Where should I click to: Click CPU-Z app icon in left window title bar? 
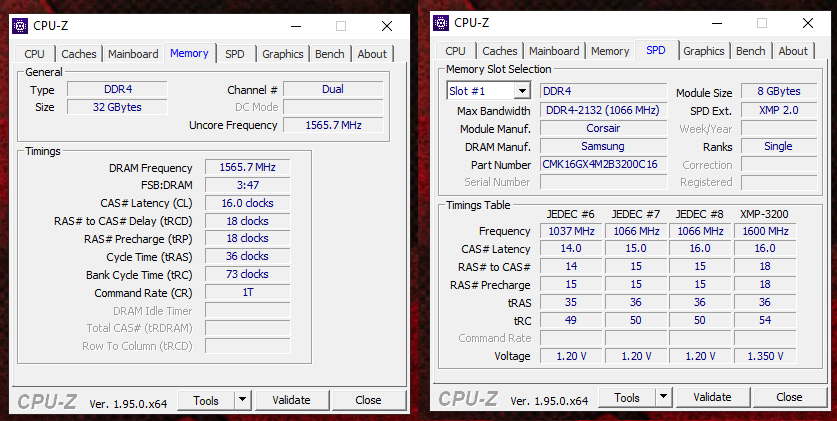20,26
